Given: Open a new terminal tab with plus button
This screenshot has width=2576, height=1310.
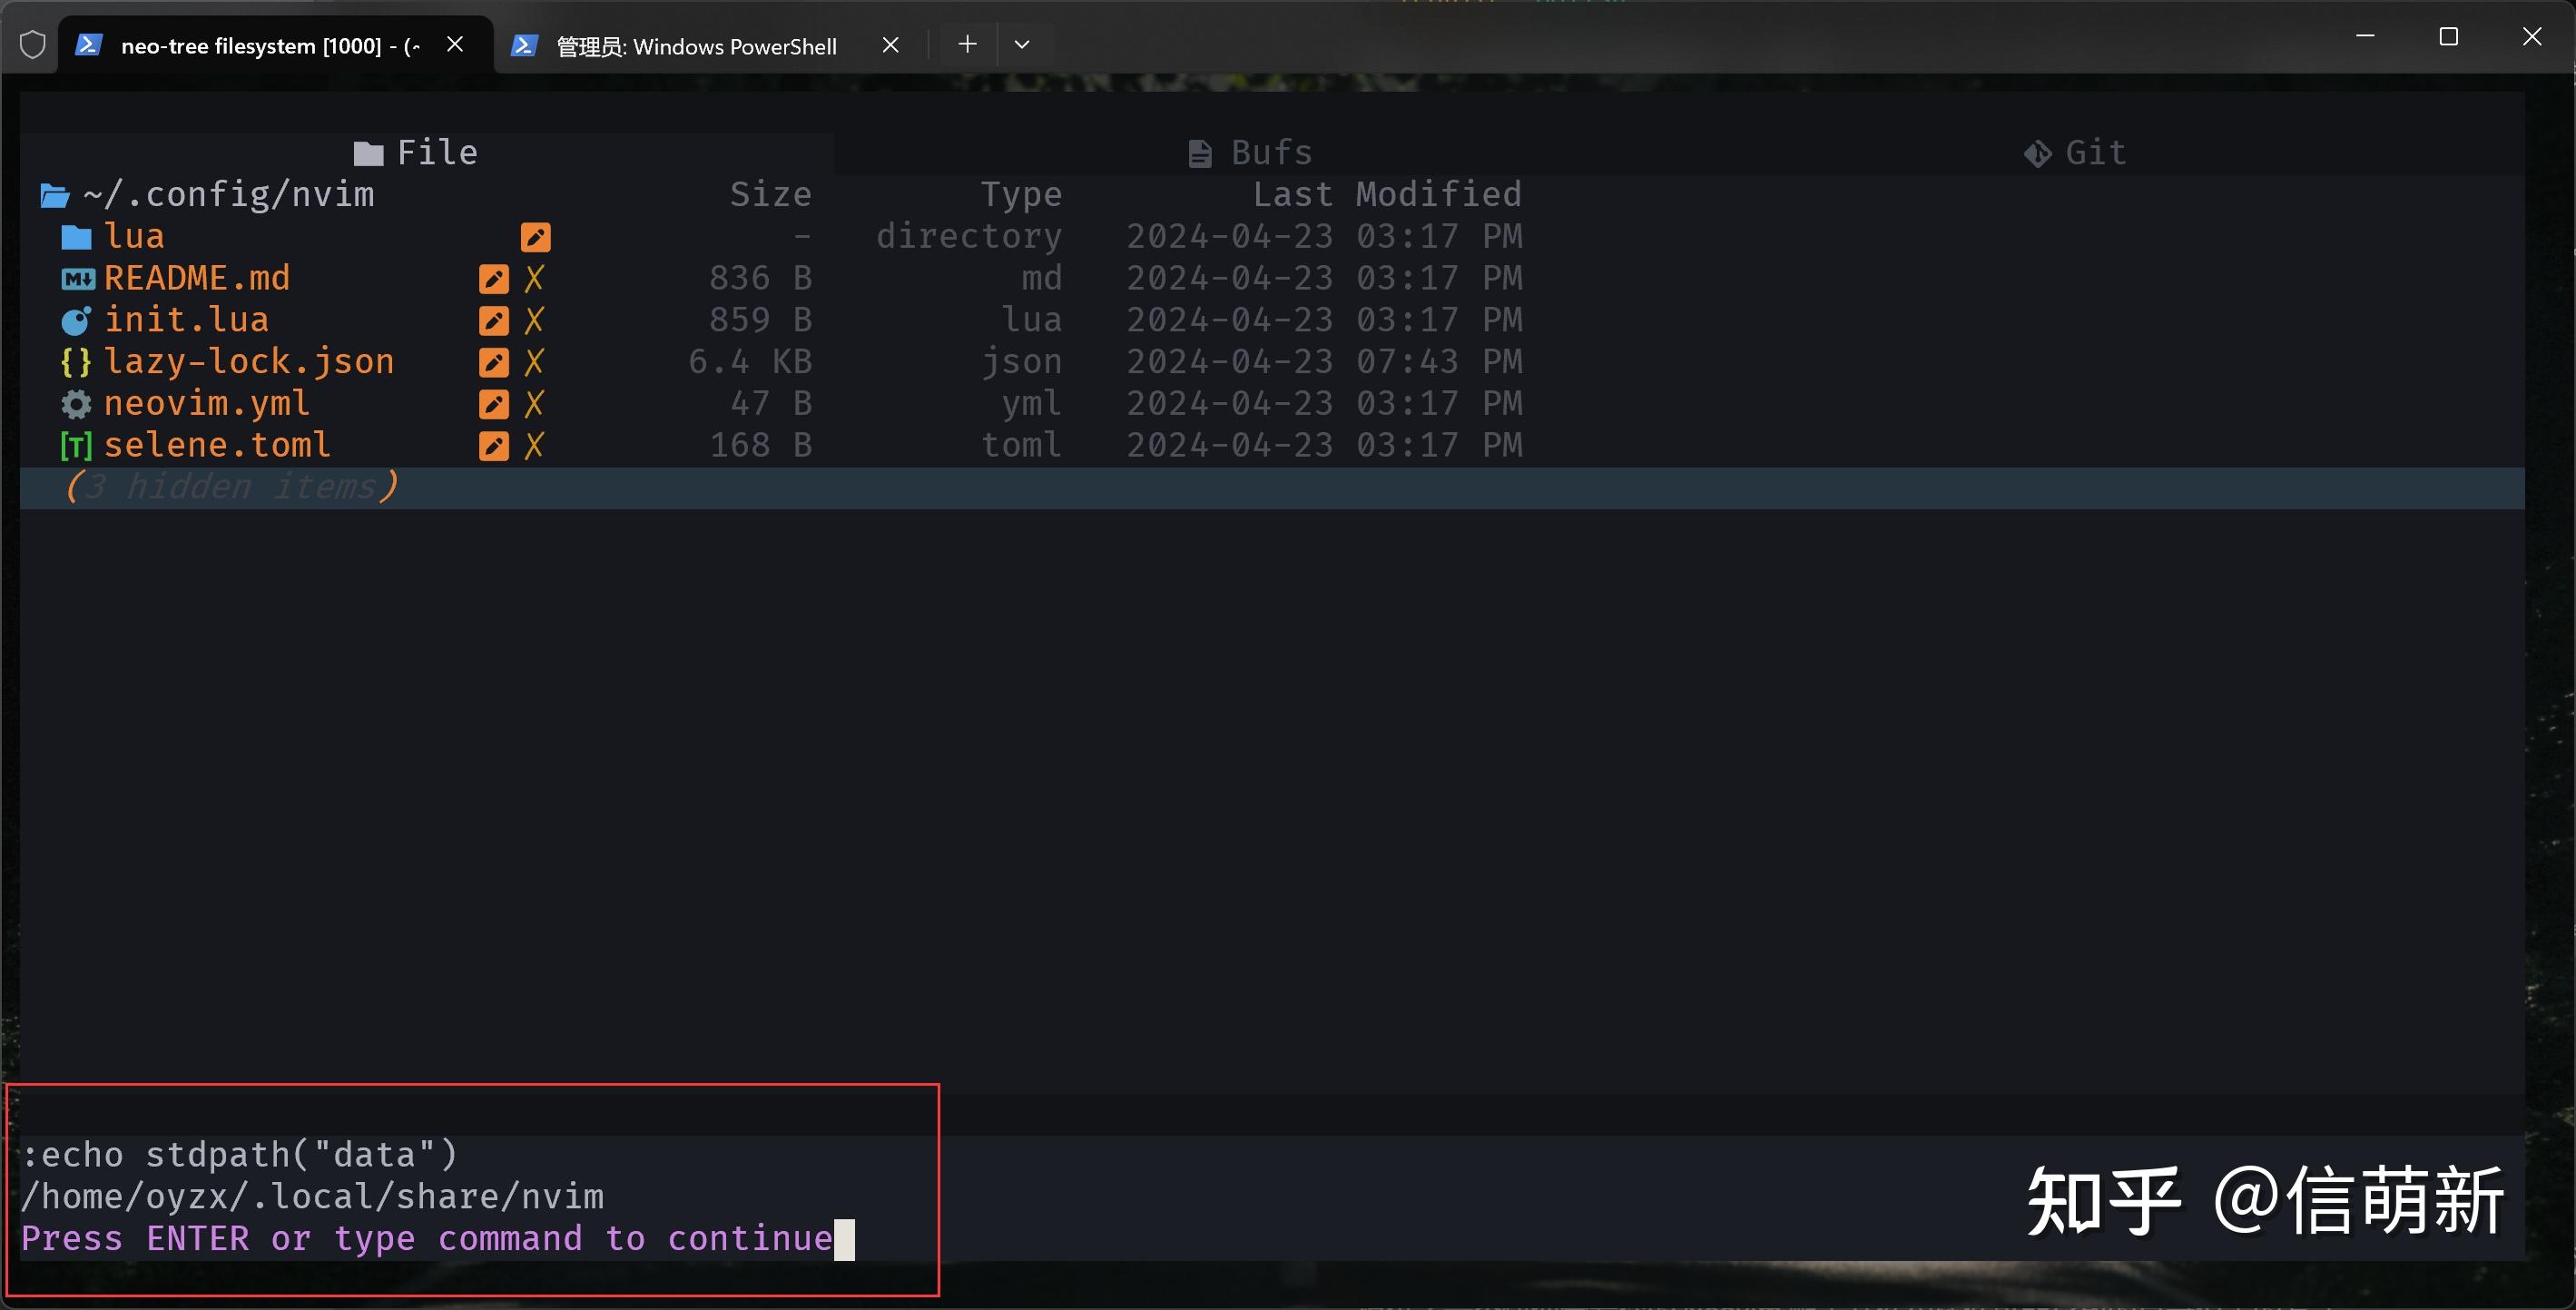Looking at the screenshot, I should tap(966, 44).
